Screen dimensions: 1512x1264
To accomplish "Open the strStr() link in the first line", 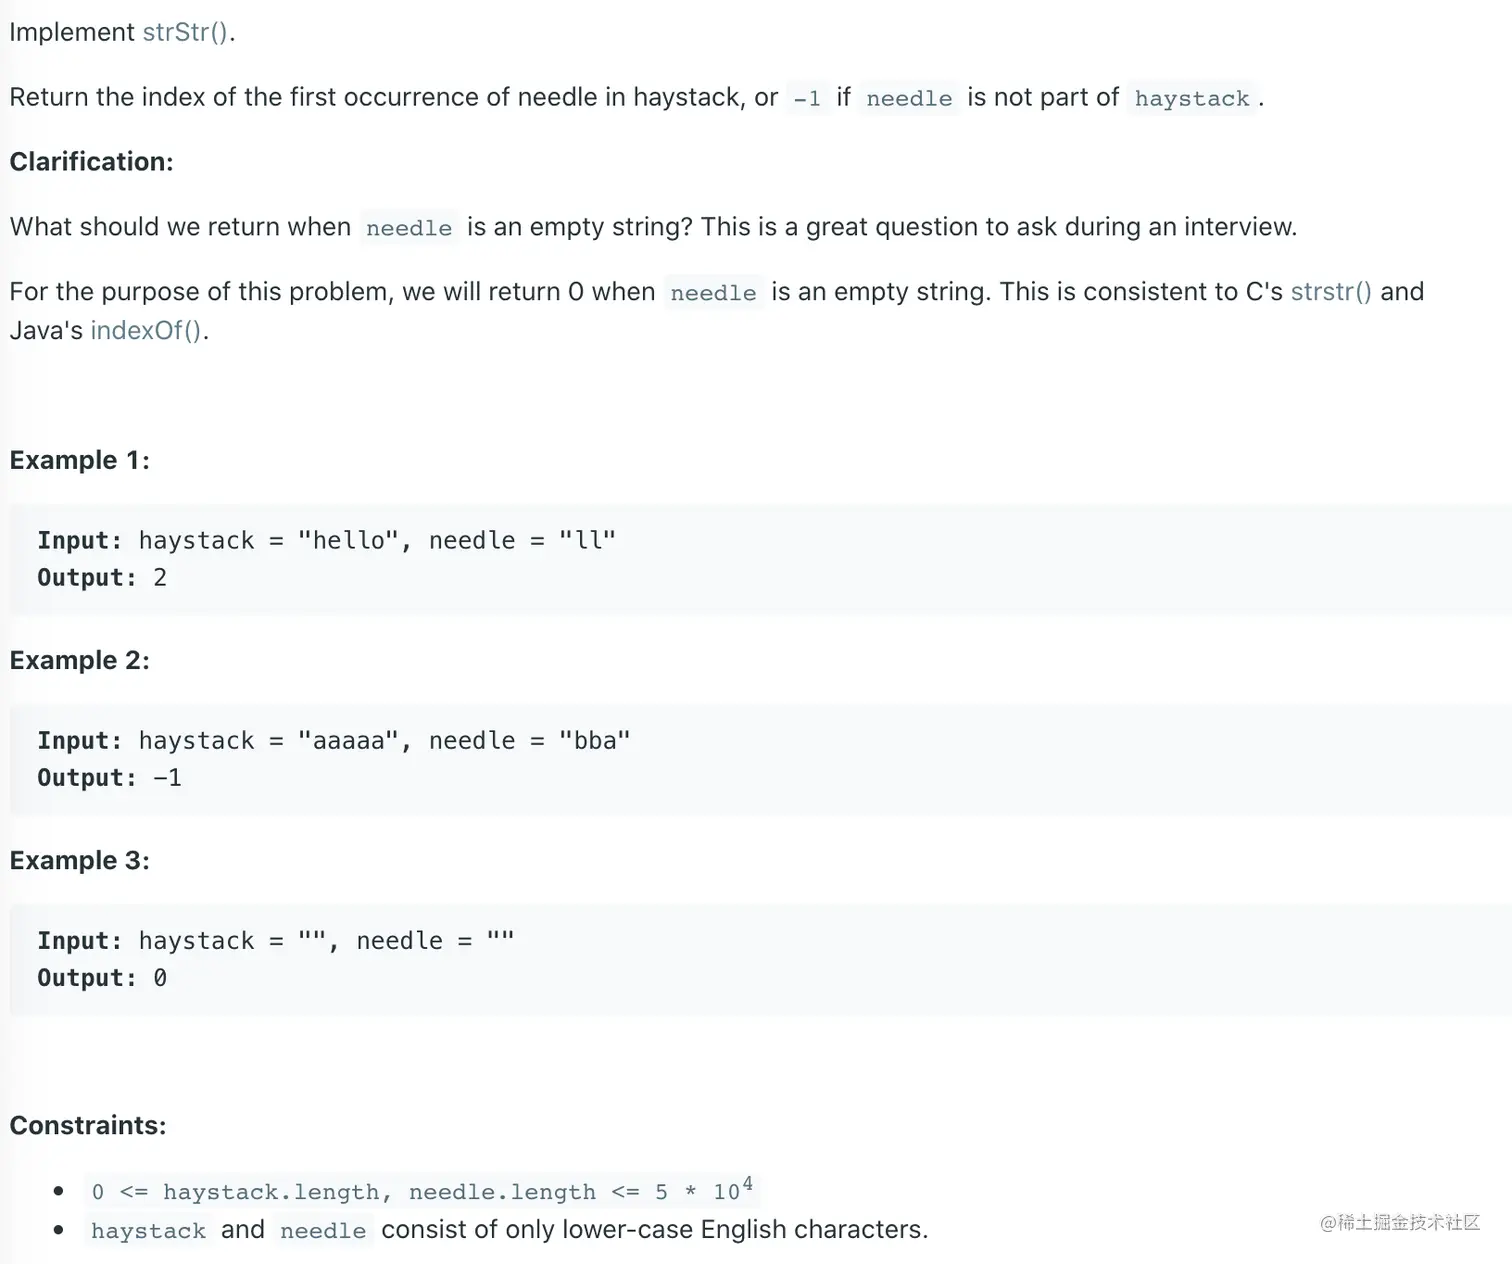I will pos(186,32).
